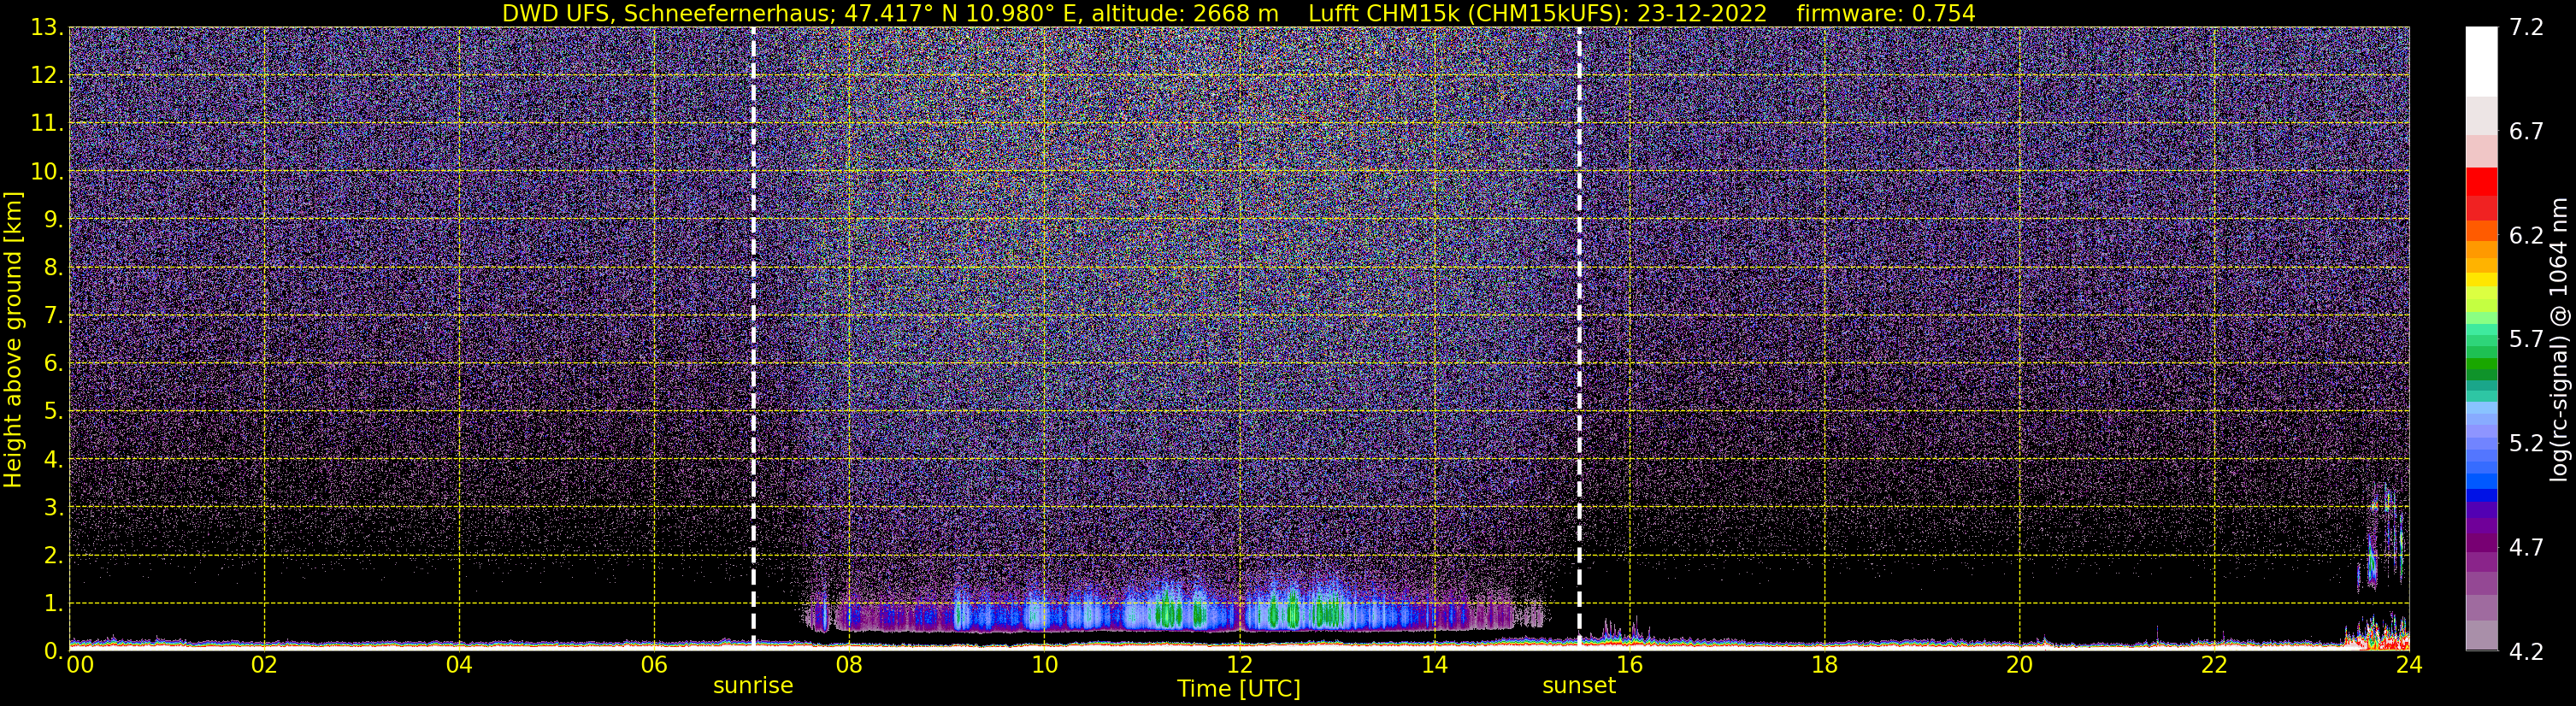
Task: Click the y-axis tick label '12.'
Action: [x=47, y=76]
